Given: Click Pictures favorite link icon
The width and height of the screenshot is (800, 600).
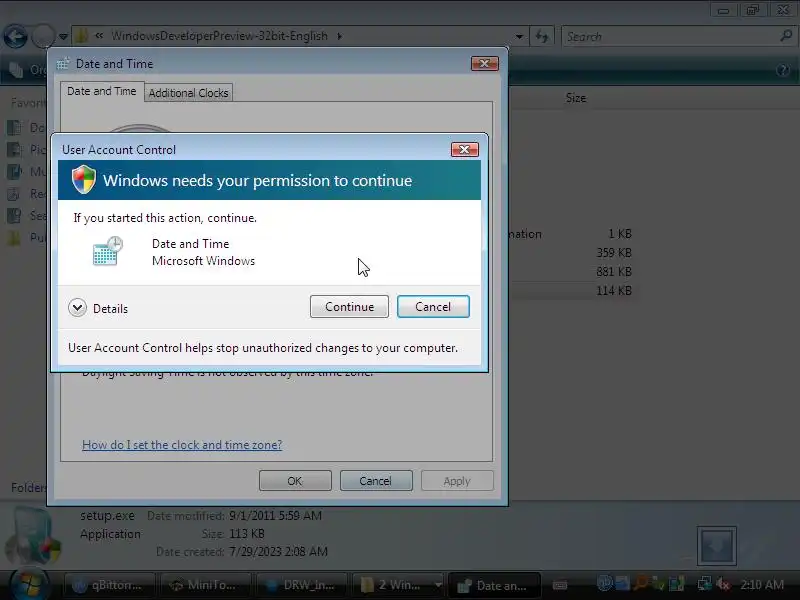Looking at the screenshot, I should click(14, 149).
